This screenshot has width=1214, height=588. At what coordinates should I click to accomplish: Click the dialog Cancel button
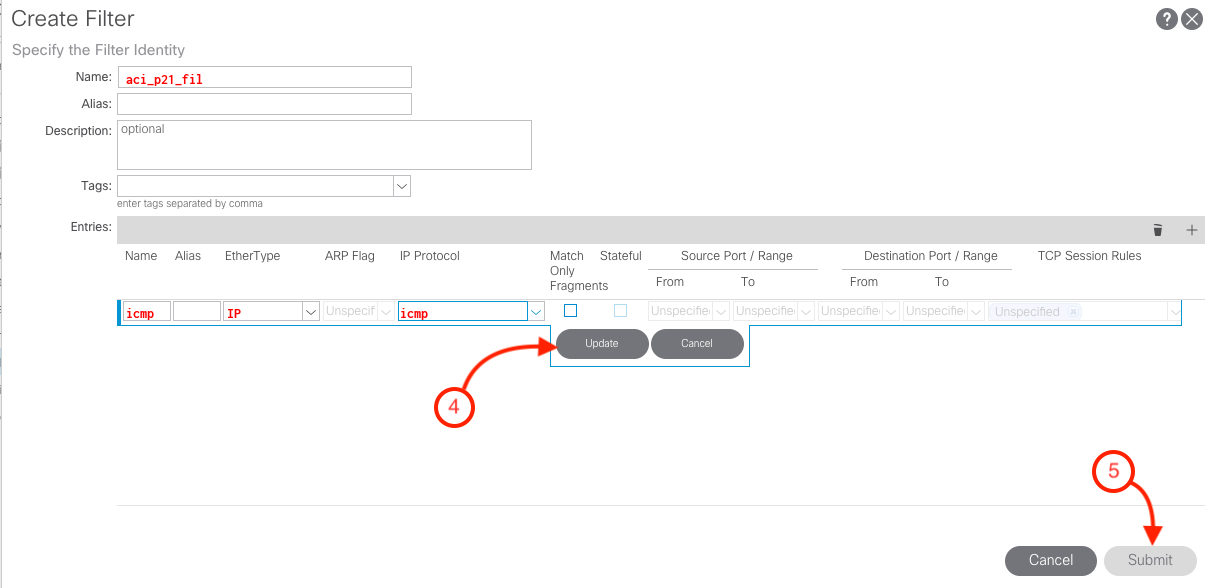coord(1050,560)
